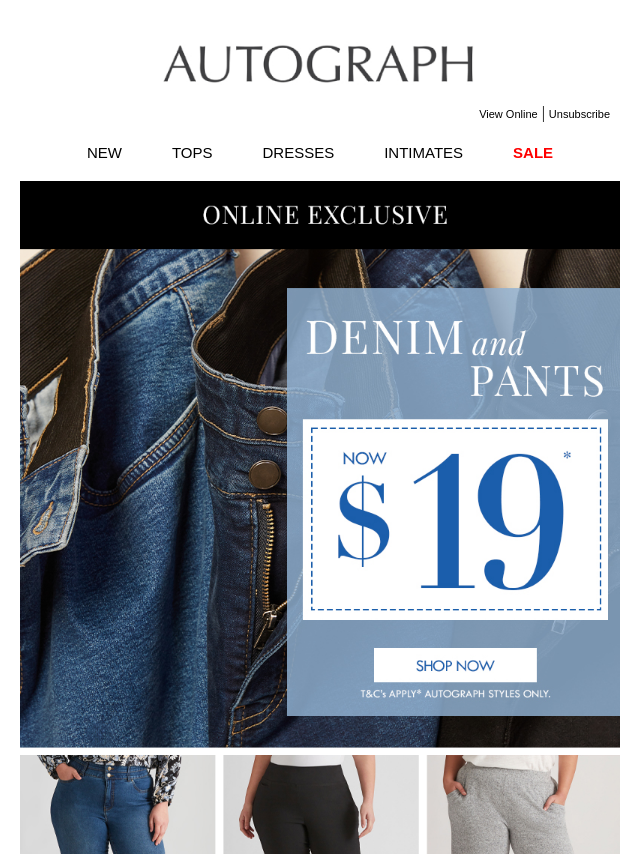Open the NEW menu item
Screen dimensions: 640x854
tap(105, 153)
